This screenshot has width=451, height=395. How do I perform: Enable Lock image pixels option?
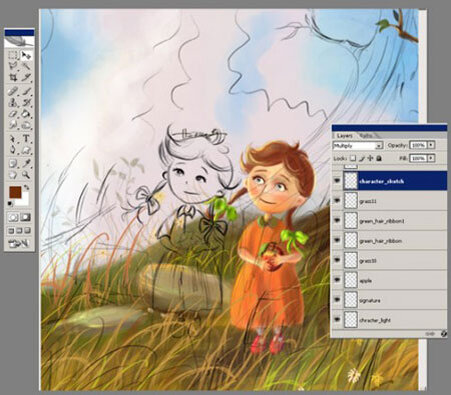coord(361,158)
